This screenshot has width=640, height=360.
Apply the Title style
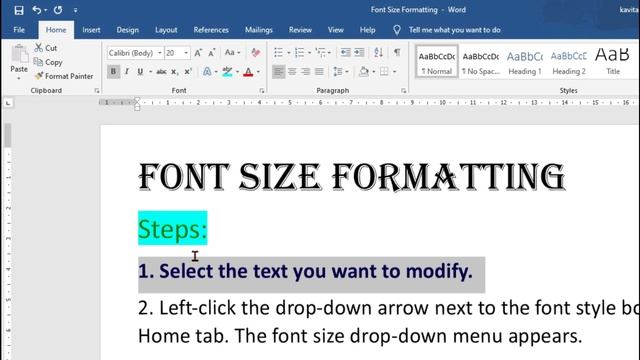613,62
